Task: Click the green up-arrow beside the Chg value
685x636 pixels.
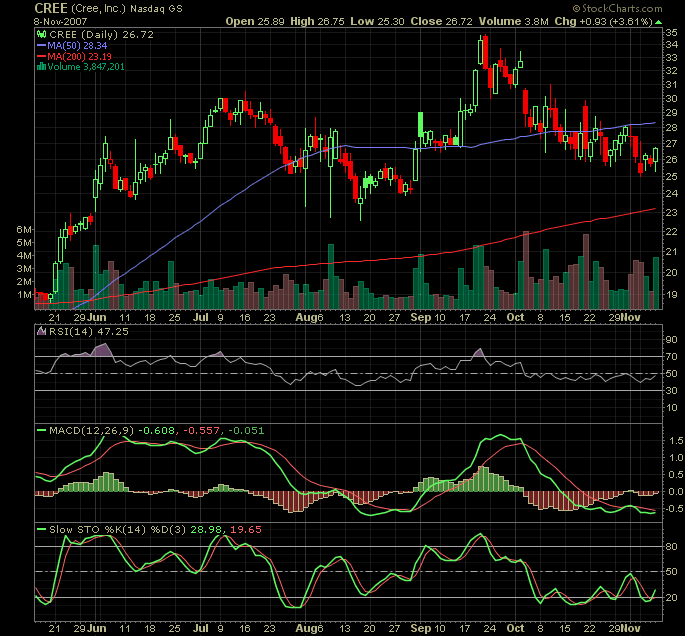Action: click(x=658, y=22)
